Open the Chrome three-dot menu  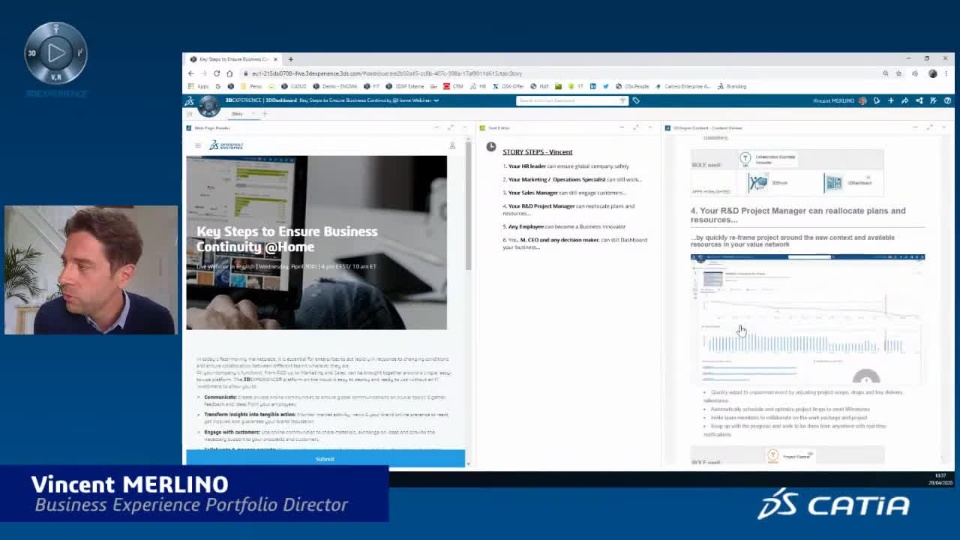pos(946,73)
